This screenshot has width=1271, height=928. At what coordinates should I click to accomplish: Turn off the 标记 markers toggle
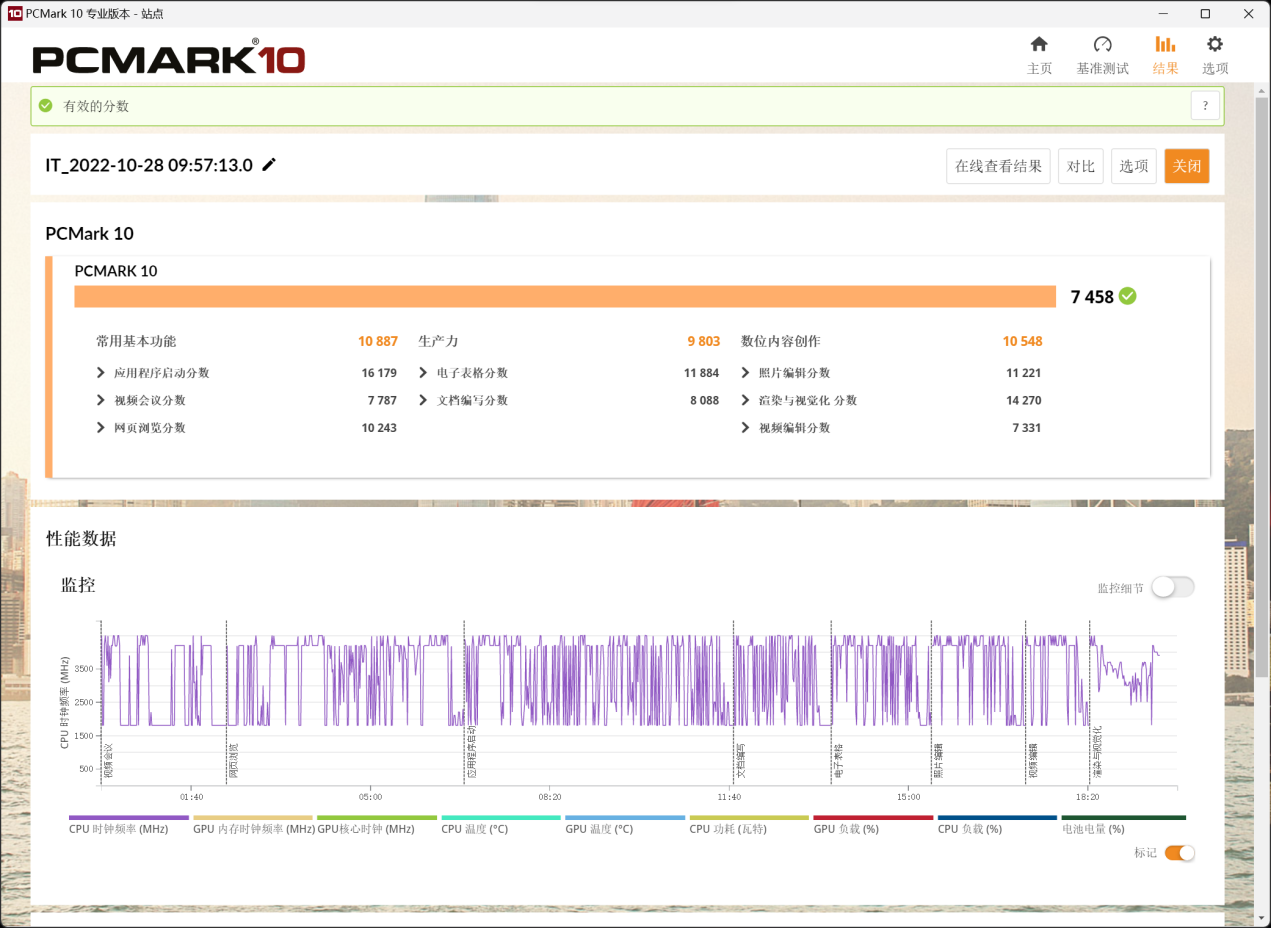[1179, 853]
